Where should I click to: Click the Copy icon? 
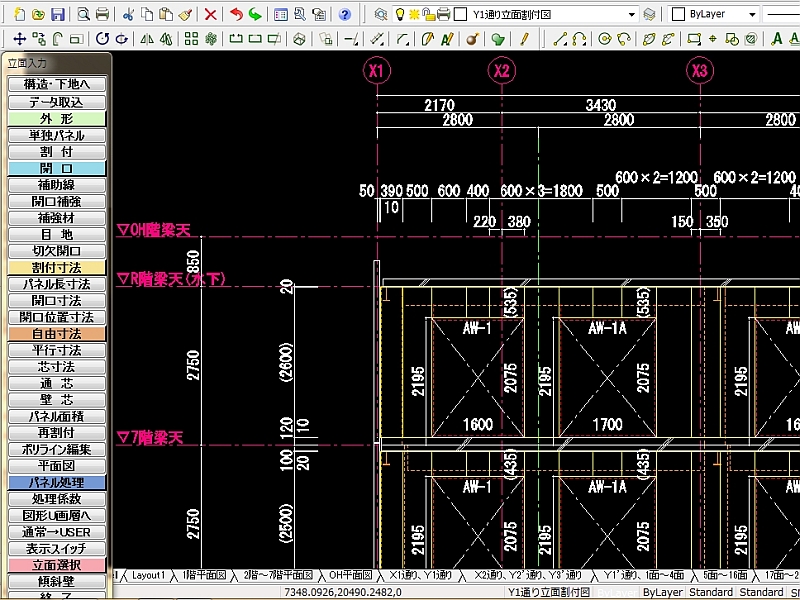click(147, 14)
